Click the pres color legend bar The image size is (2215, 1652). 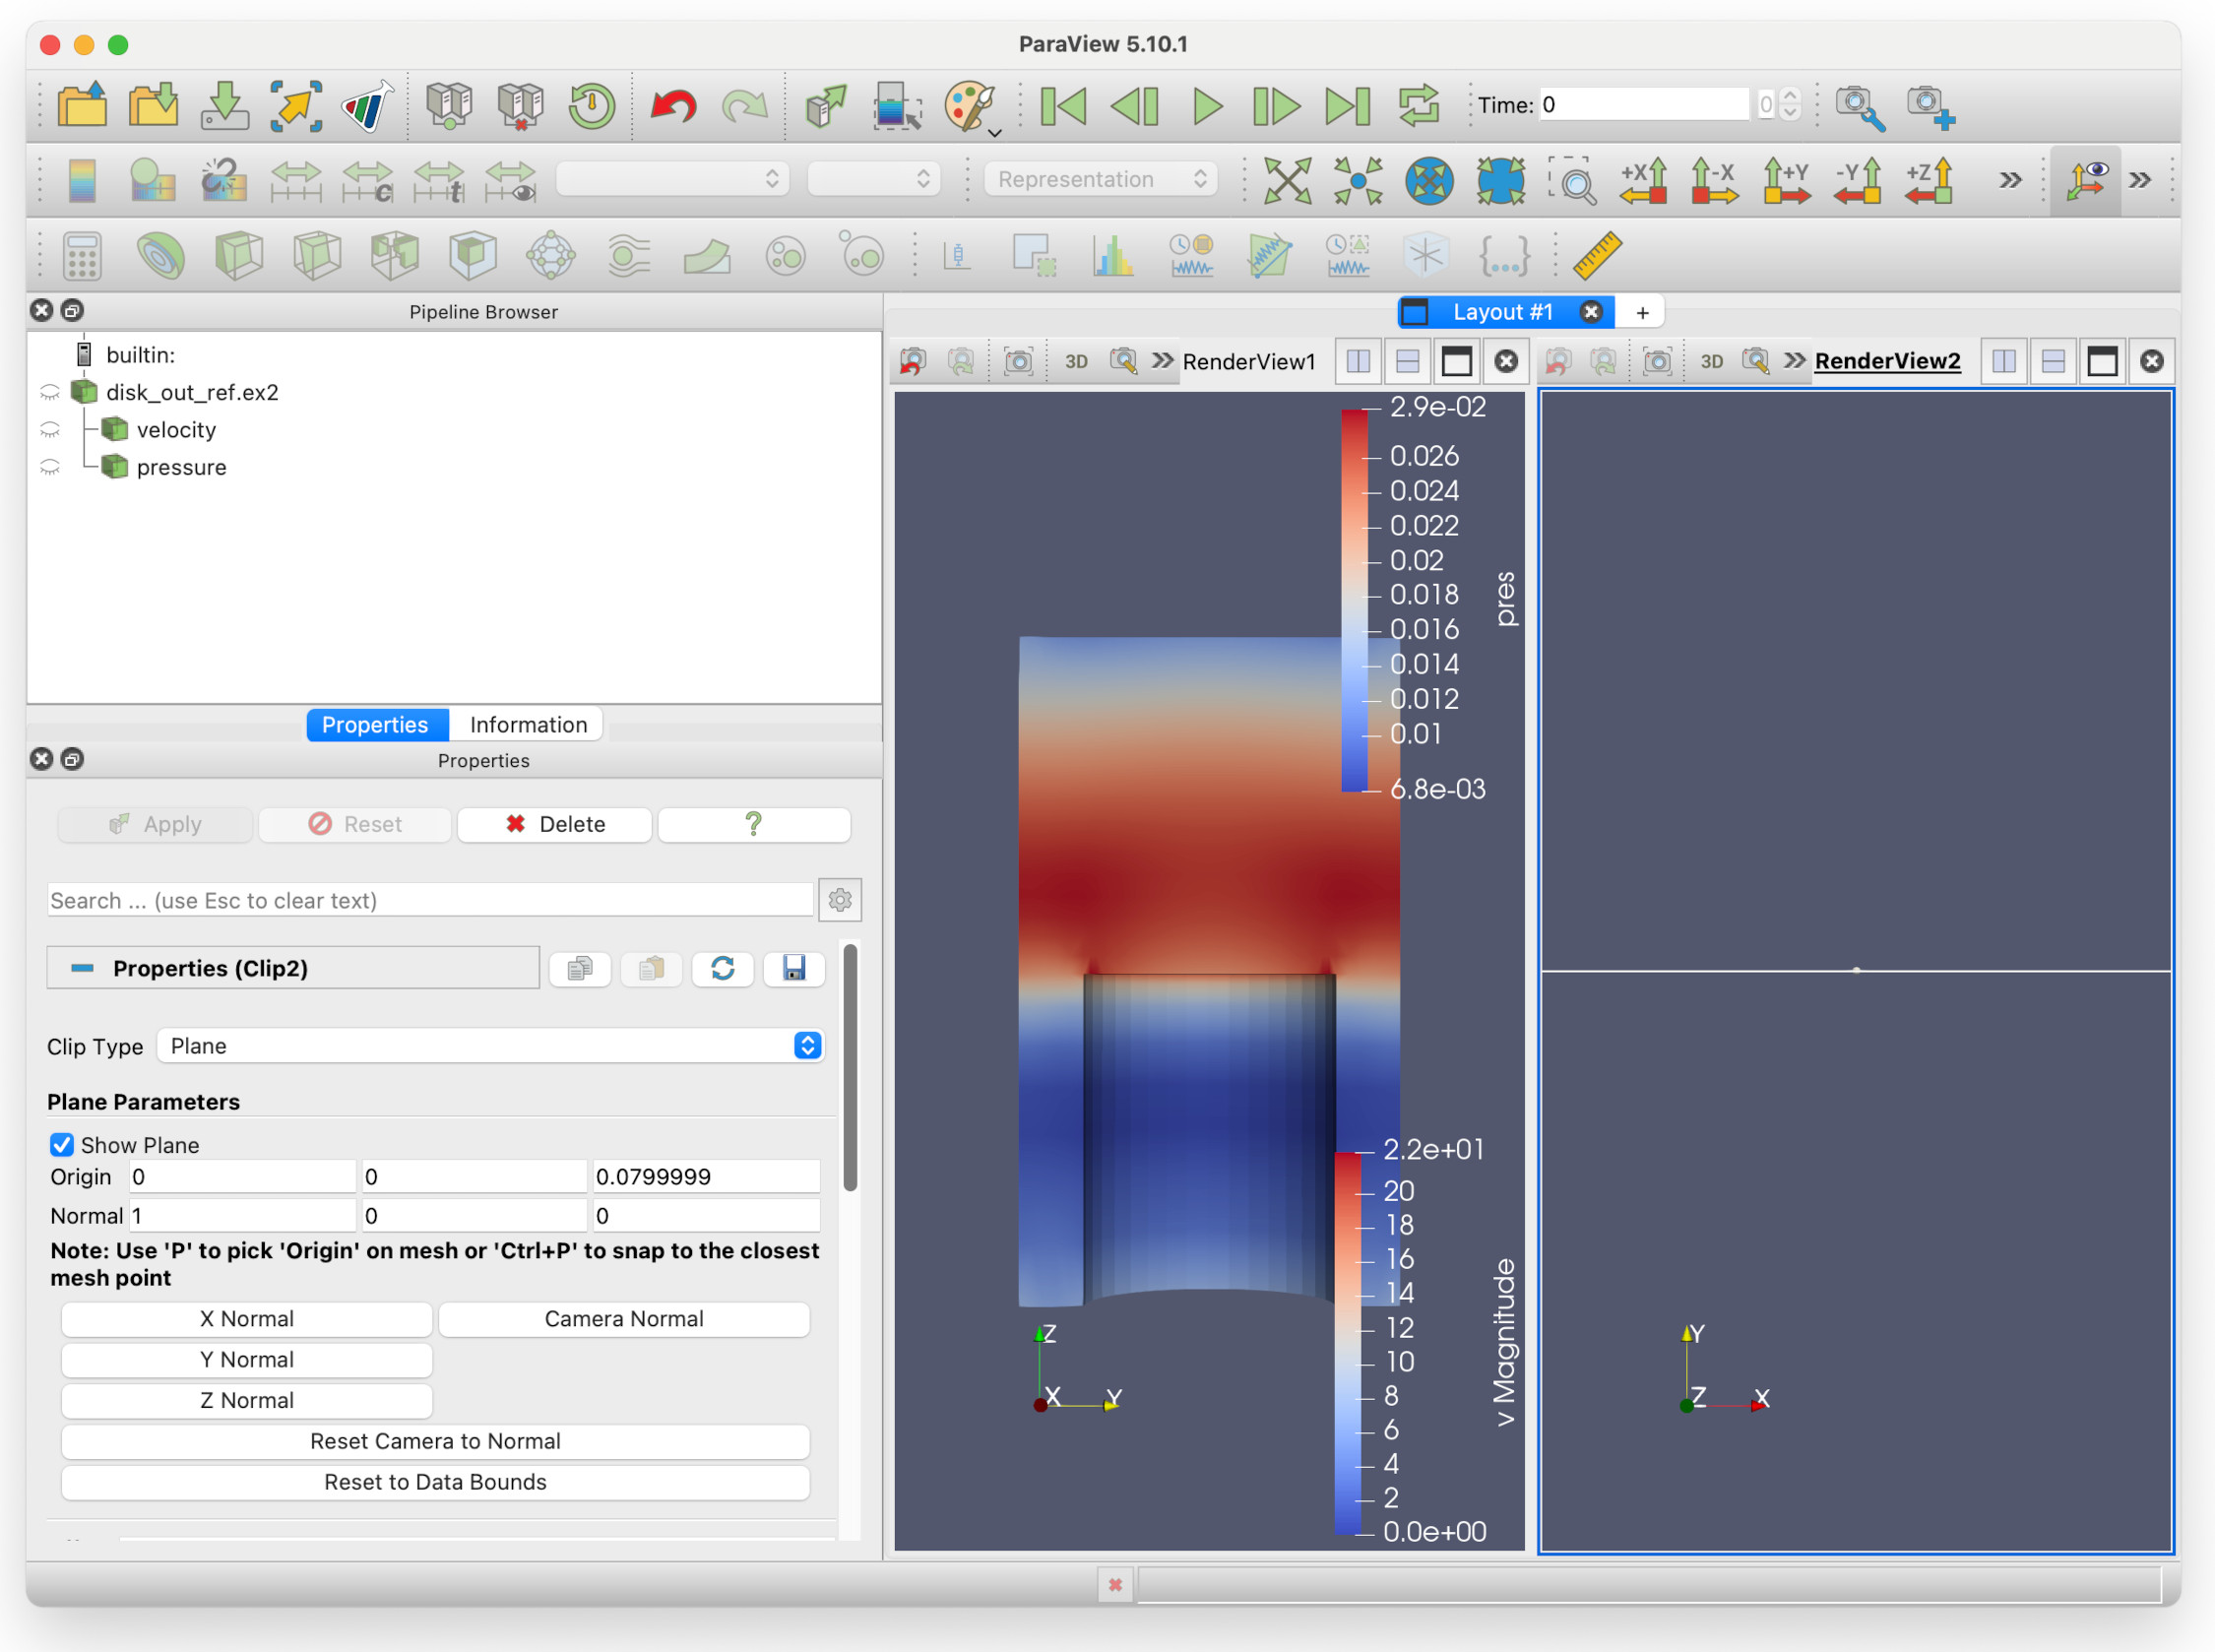[1354, 600]
